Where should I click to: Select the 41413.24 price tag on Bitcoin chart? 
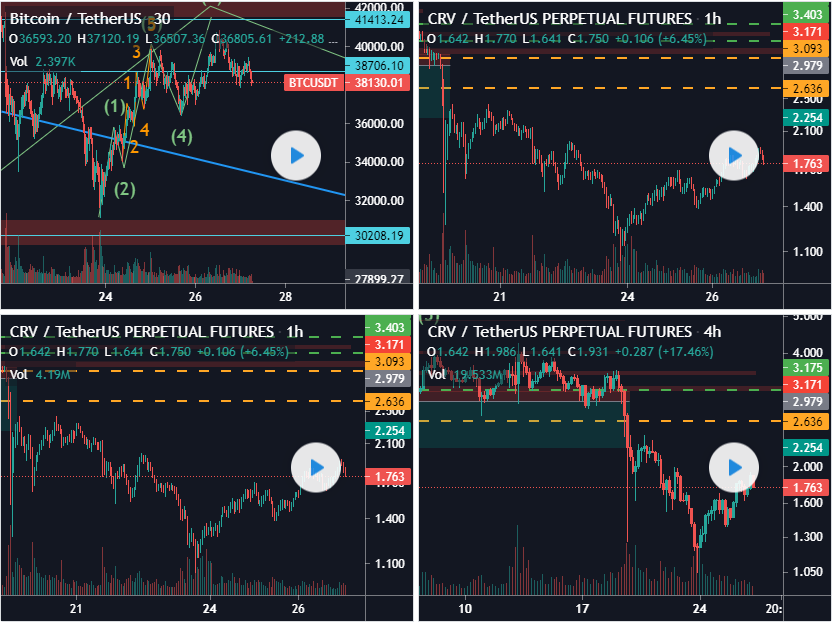coord(378,19)
